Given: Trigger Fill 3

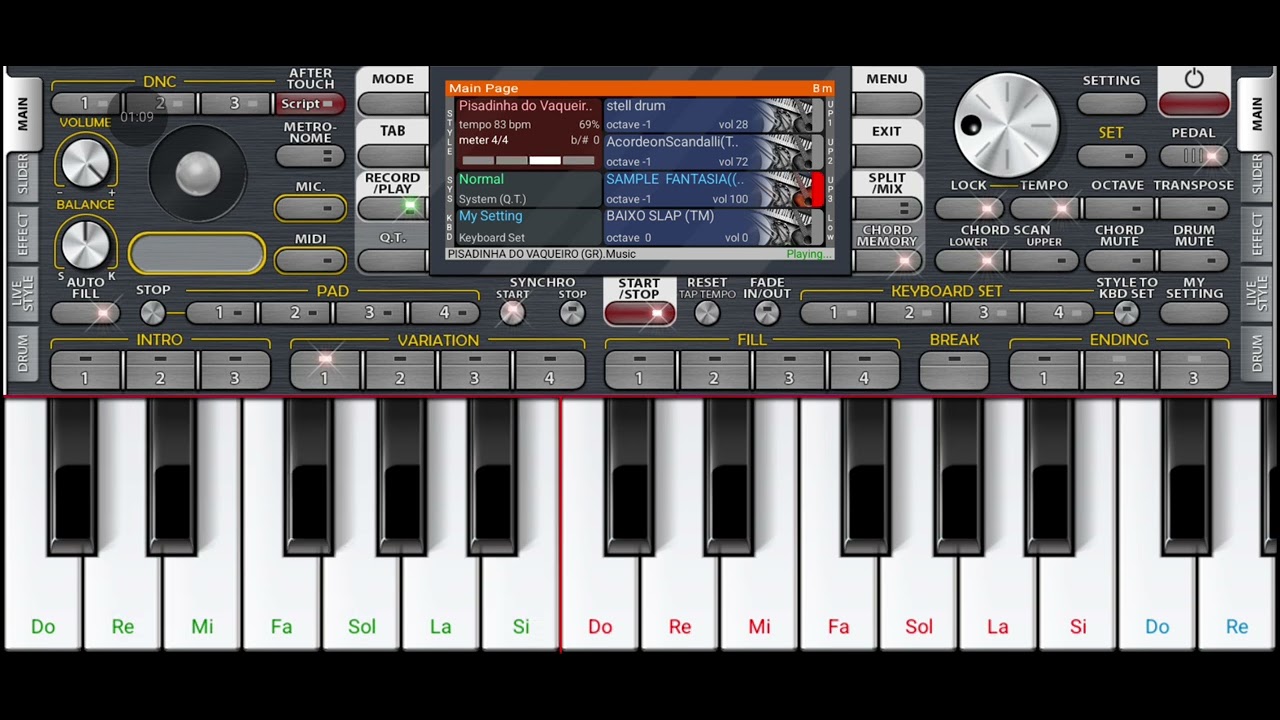Looking at the screenshot, I should pos(789,370).
